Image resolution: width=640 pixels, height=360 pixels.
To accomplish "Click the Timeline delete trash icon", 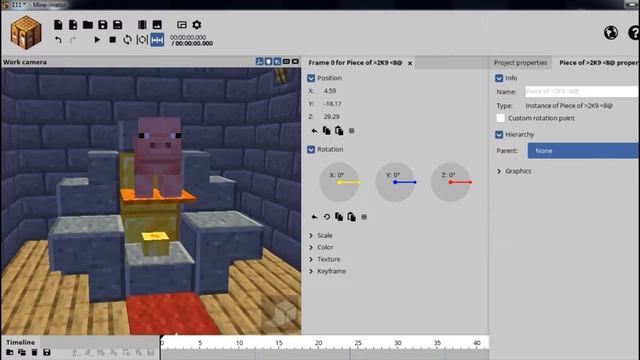I will [35, 352].
